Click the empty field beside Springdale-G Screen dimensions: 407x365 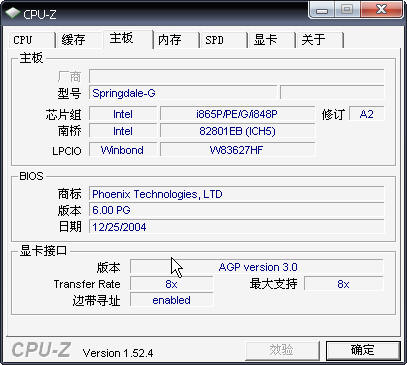[332, 93]
